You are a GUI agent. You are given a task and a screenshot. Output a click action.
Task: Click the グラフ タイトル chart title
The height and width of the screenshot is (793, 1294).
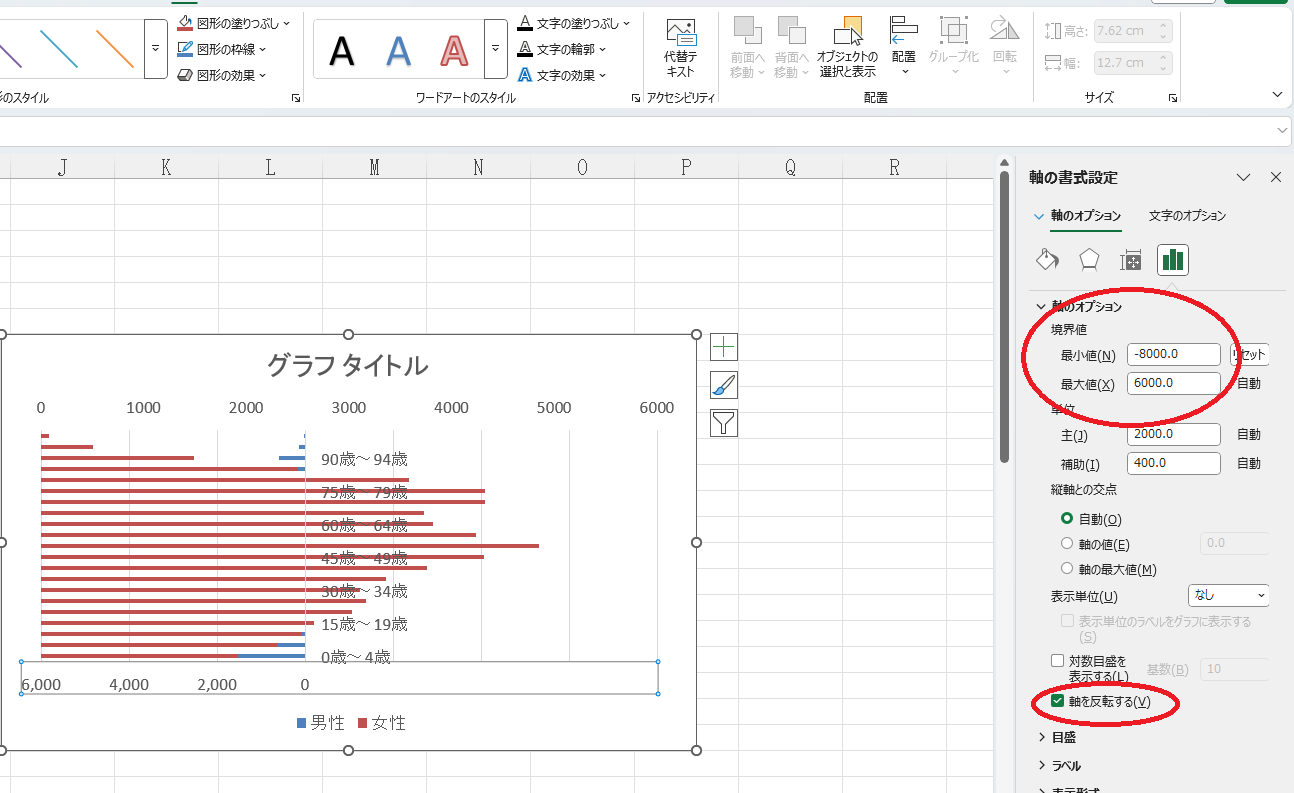348,366
